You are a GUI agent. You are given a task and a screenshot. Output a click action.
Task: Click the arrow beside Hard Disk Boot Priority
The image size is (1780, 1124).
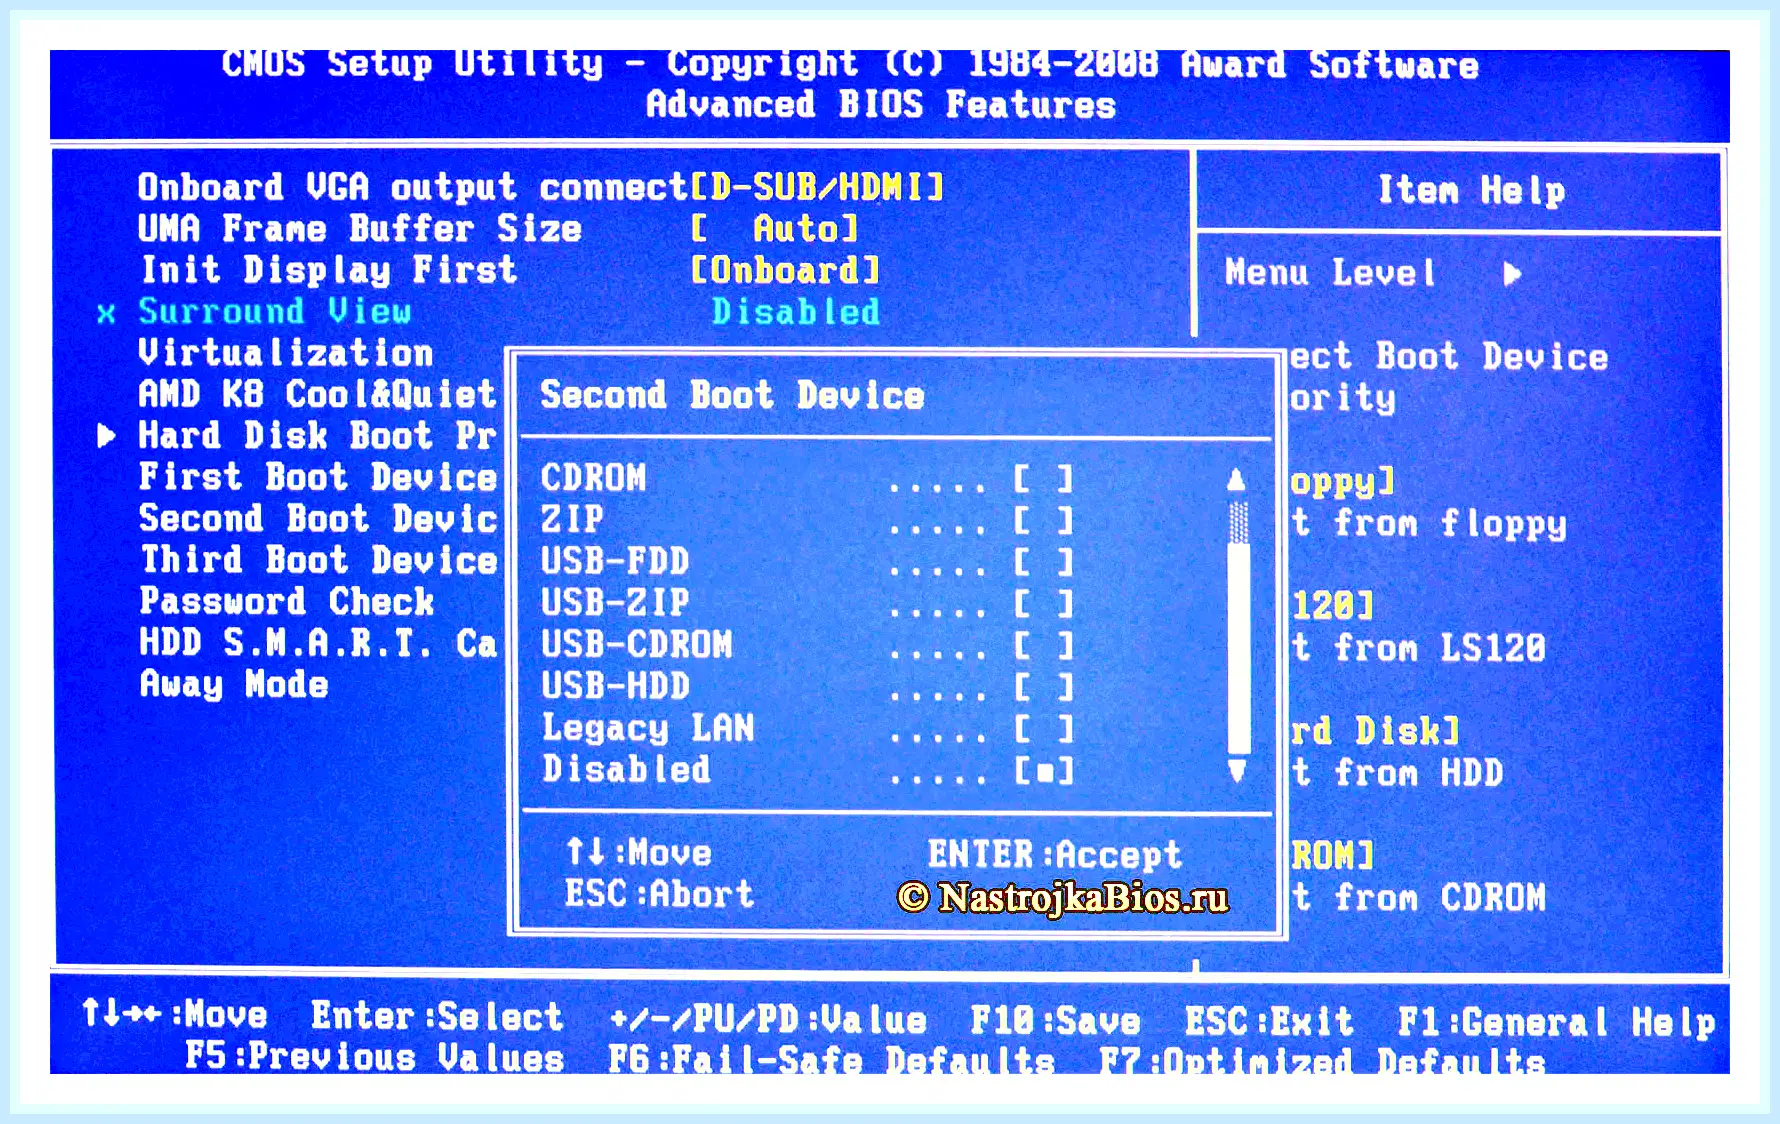(106, 436)
